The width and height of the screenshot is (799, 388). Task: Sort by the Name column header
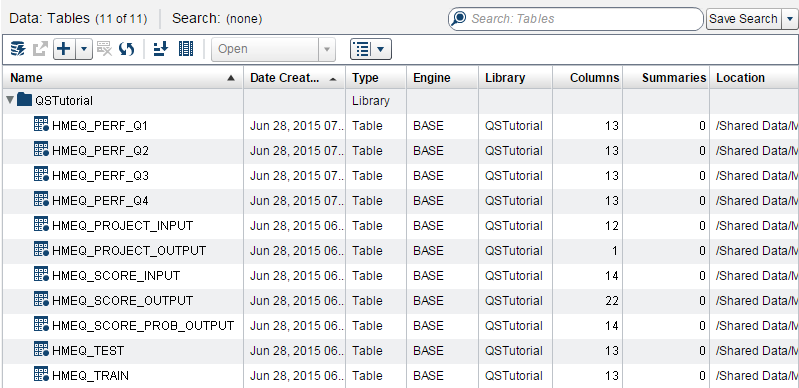pyautogui.click(x=123, y=77)
